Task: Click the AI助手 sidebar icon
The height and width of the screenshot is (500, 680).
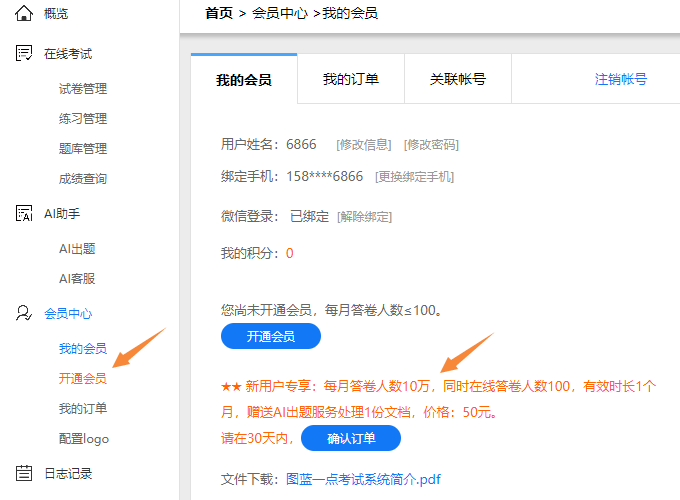Action: click(x=24, y=213)
